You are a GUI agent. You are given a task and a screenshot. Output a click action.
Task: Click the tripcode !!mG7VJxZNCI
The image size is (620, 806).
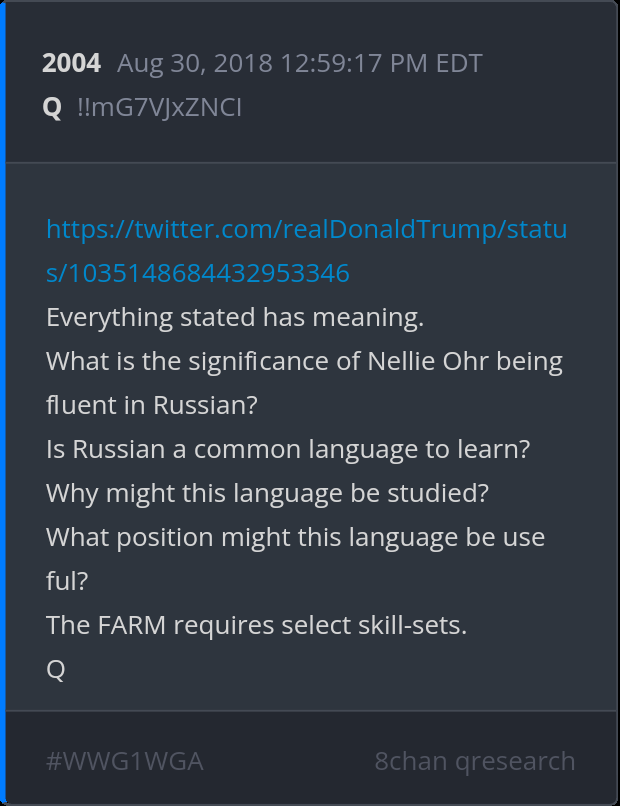click(x=159, y=107)
